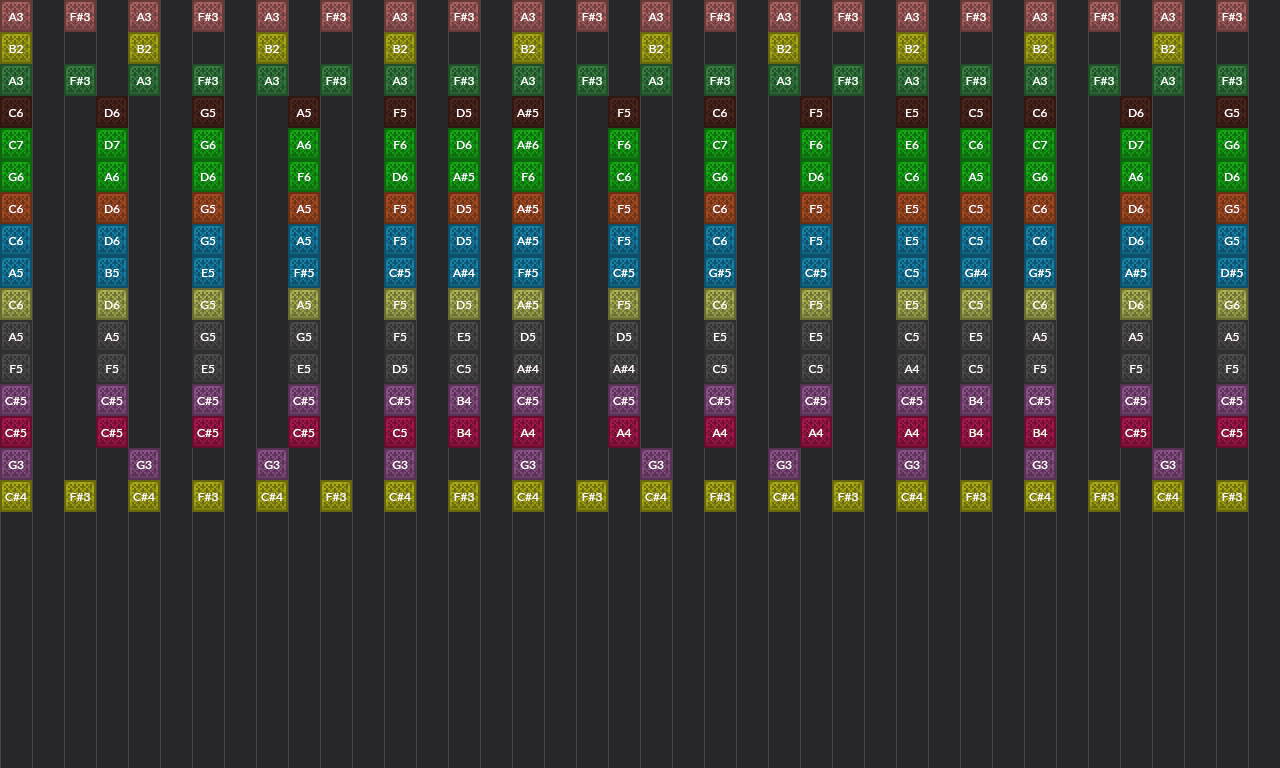This screenshot has height=768, width=1280.
Task: Select the dark brown E5 note block
Action: [x=912, y=113]
